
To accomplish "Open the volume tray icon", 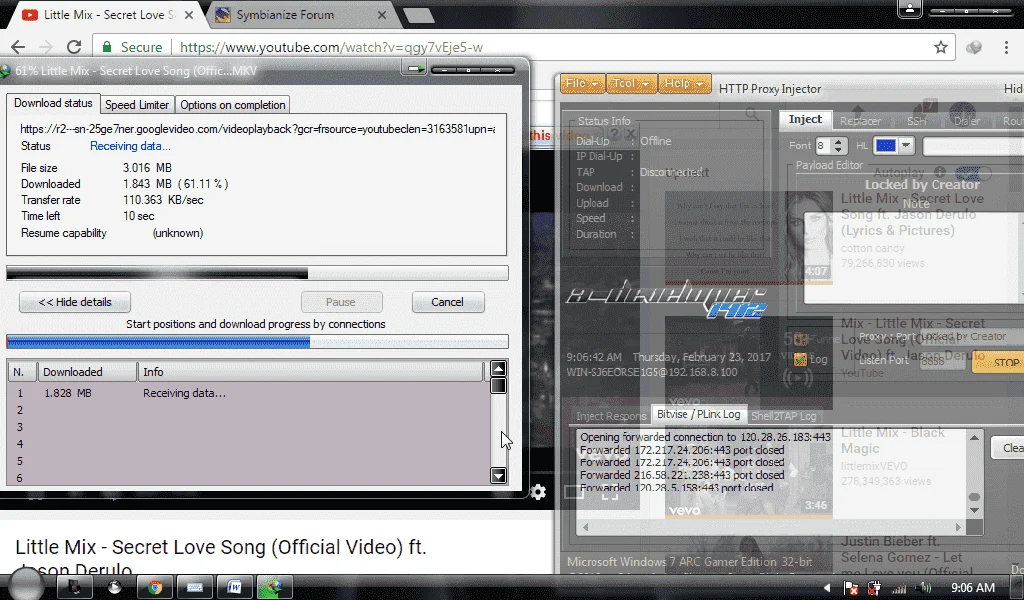I will [923, 588].
